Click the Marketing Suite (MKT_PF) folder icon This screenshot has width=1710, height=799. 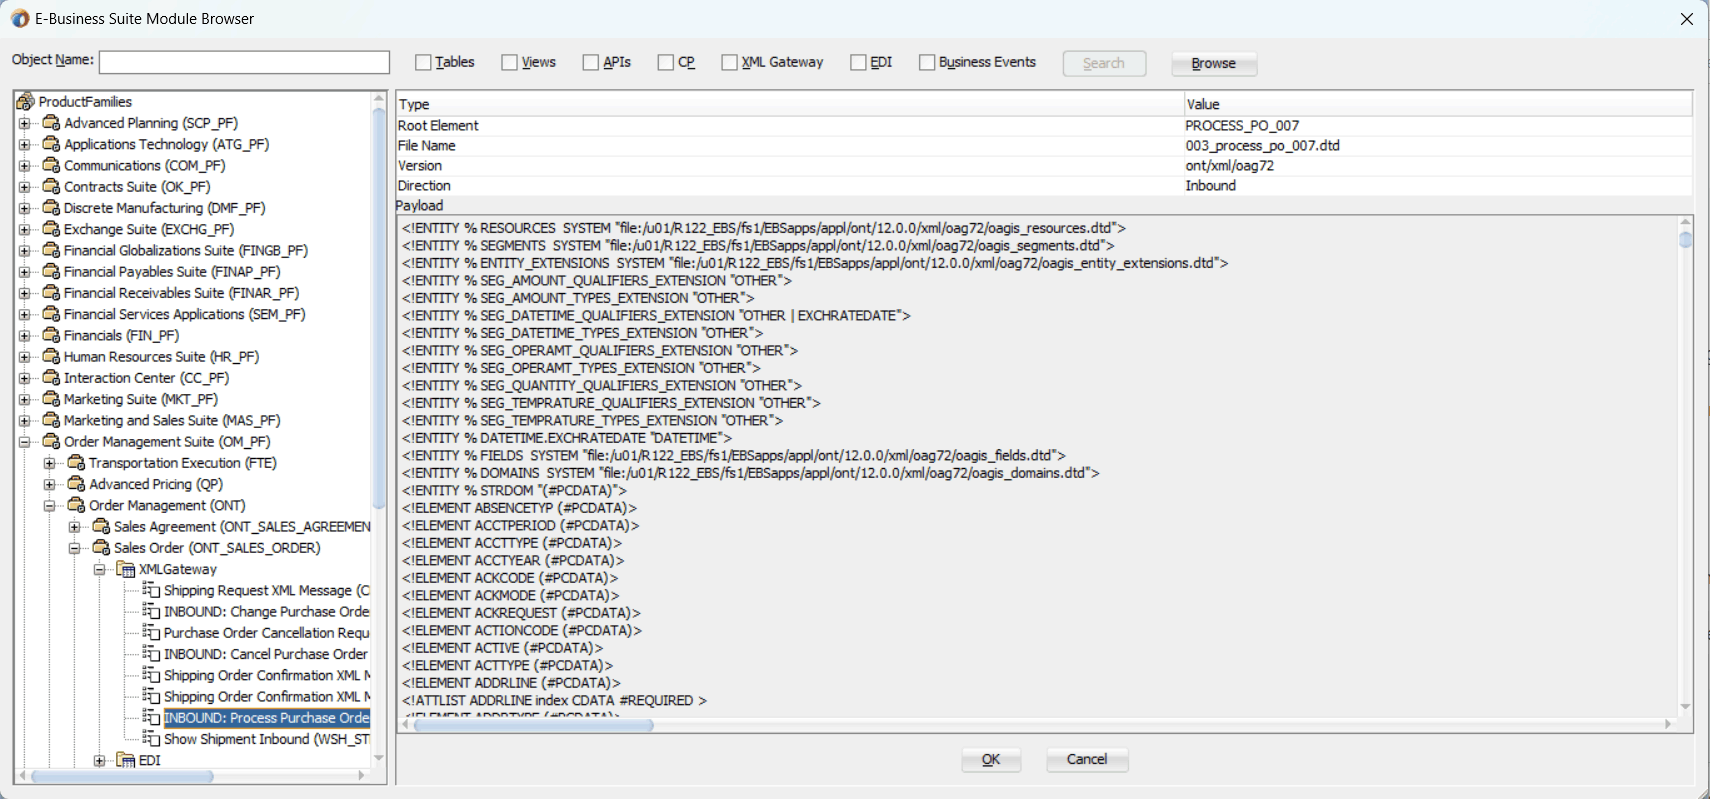point(51,399)
